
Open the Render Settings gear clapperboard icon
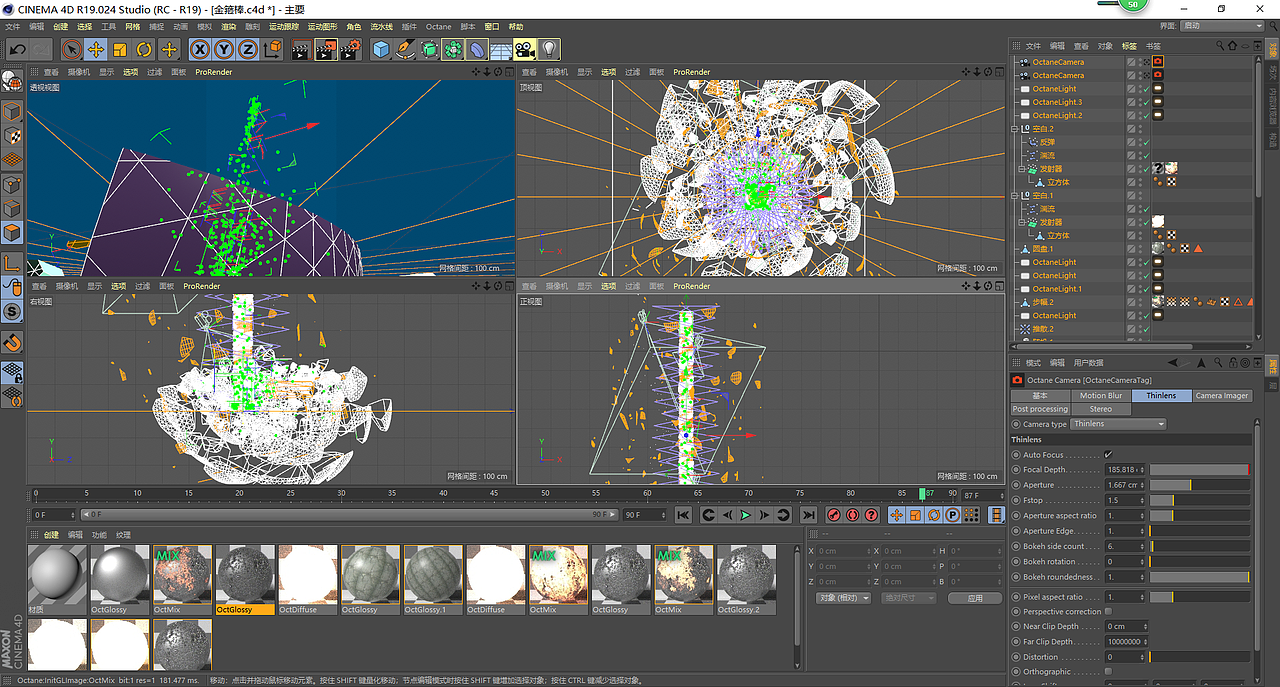tap(350, 49)
